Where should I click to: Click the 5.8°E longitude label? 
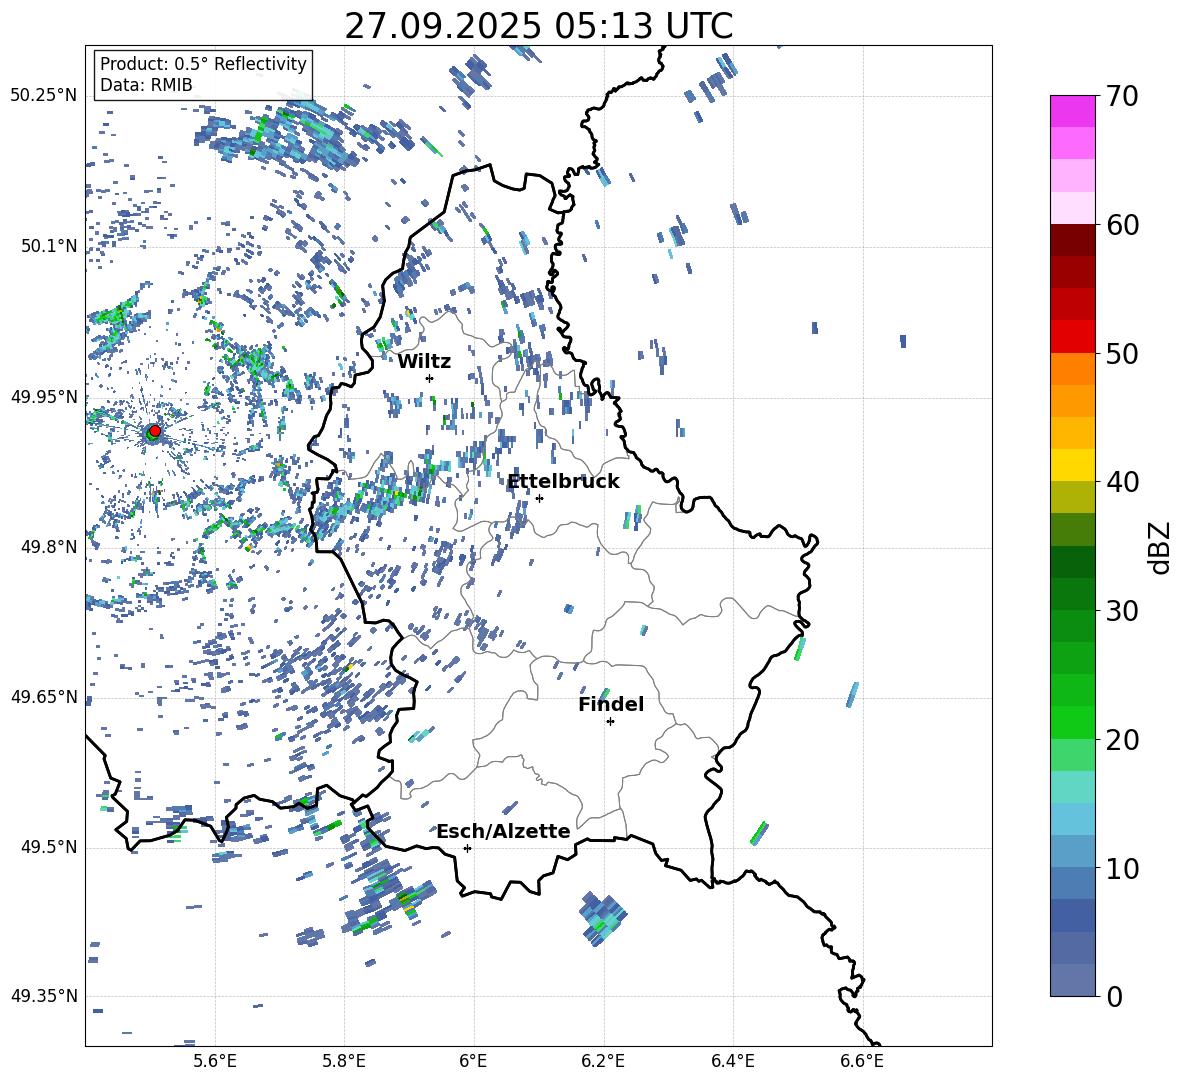tap(344, 1061)
